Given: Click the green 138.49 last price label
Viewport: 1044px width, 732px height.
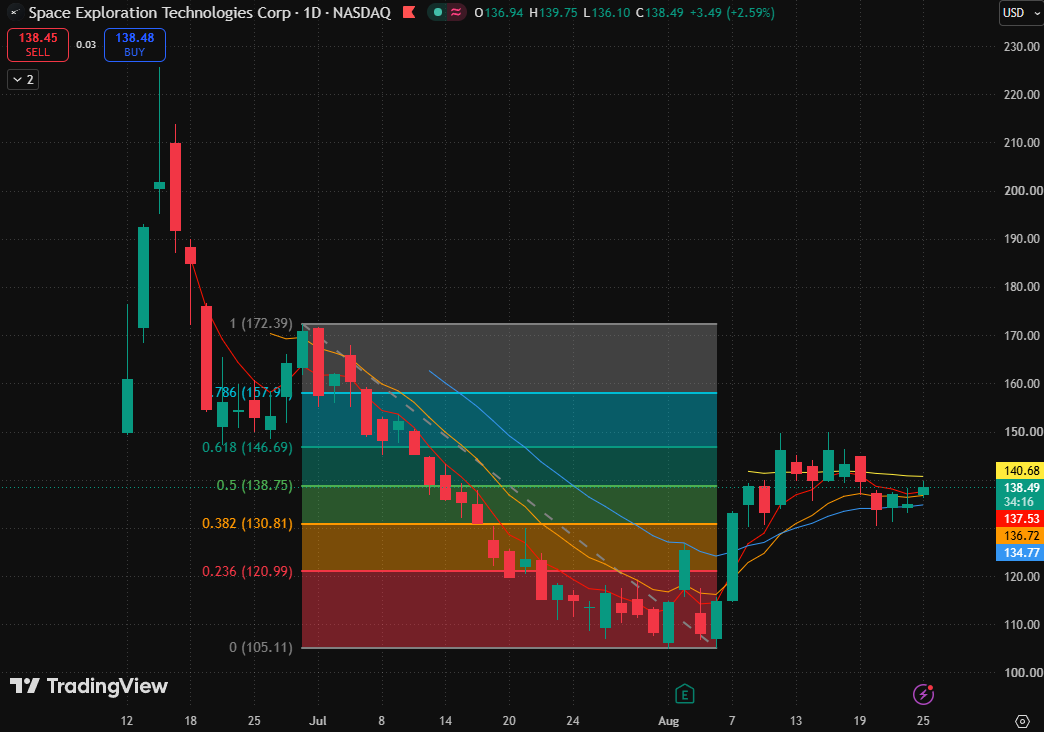Looking at the screenshot, I should (x=1019, y=488).
